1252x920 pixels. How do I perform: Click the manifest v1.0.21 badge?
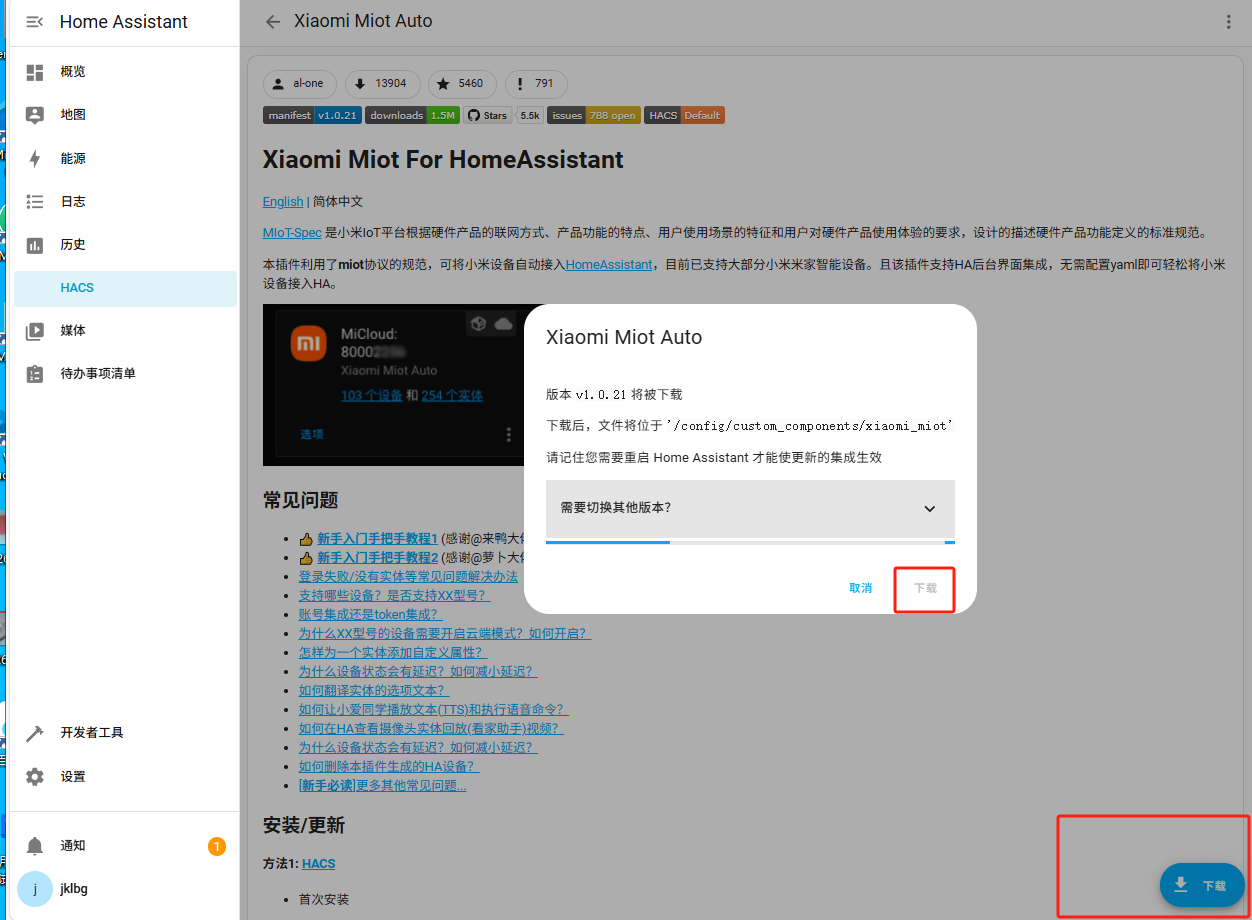pos(312,115)
